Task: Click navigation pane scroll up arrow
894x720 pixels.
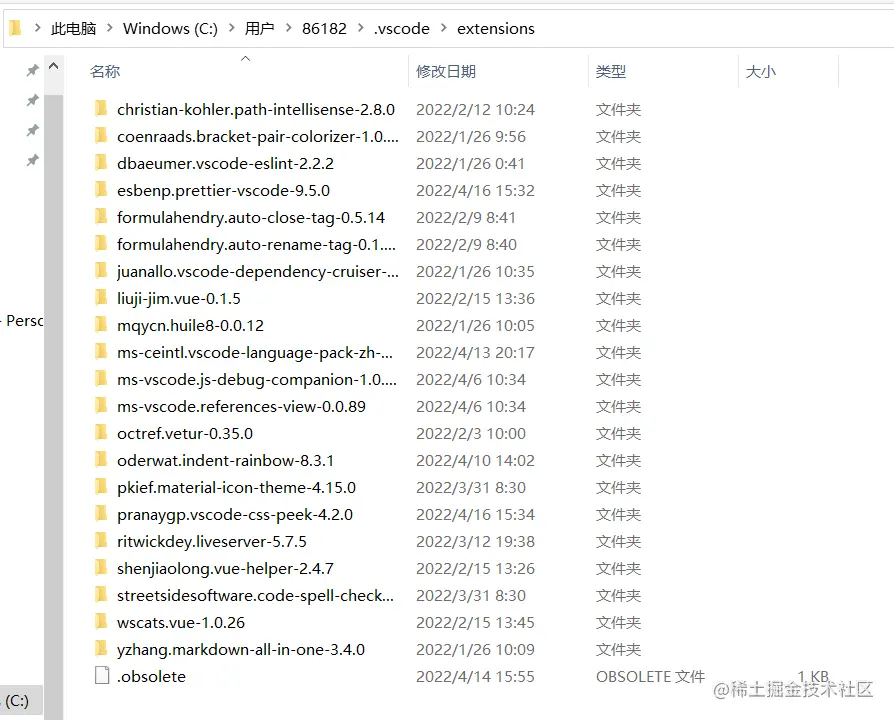Action: tap(54, 66)
